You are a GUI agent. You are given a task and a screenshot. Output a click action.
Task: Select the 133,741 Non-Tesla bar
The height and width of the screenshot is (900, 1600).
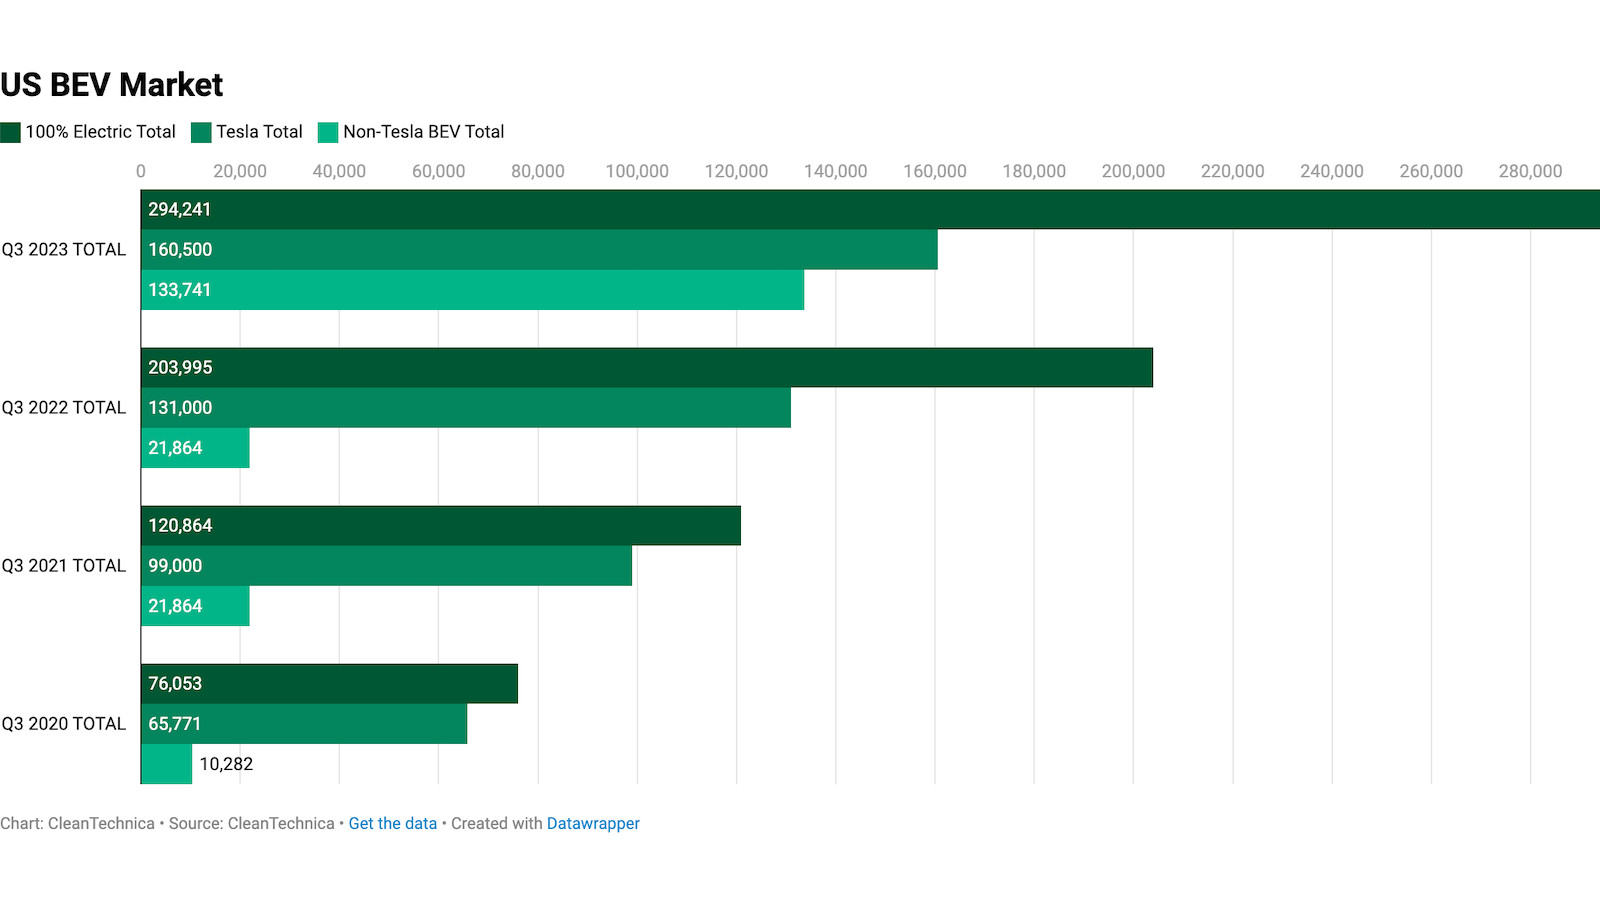click(x=472, y=290)
